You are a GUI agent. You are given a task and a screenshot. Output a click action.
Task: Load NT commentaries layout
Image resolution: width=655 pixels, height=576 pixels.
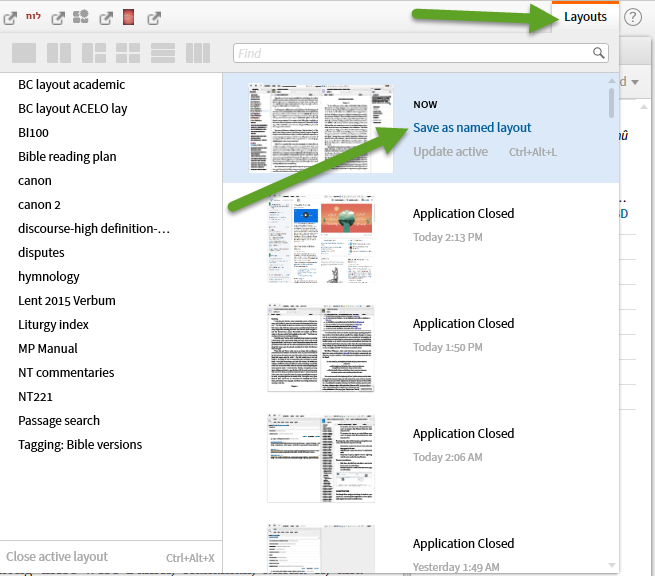click(x=66, y=373)
